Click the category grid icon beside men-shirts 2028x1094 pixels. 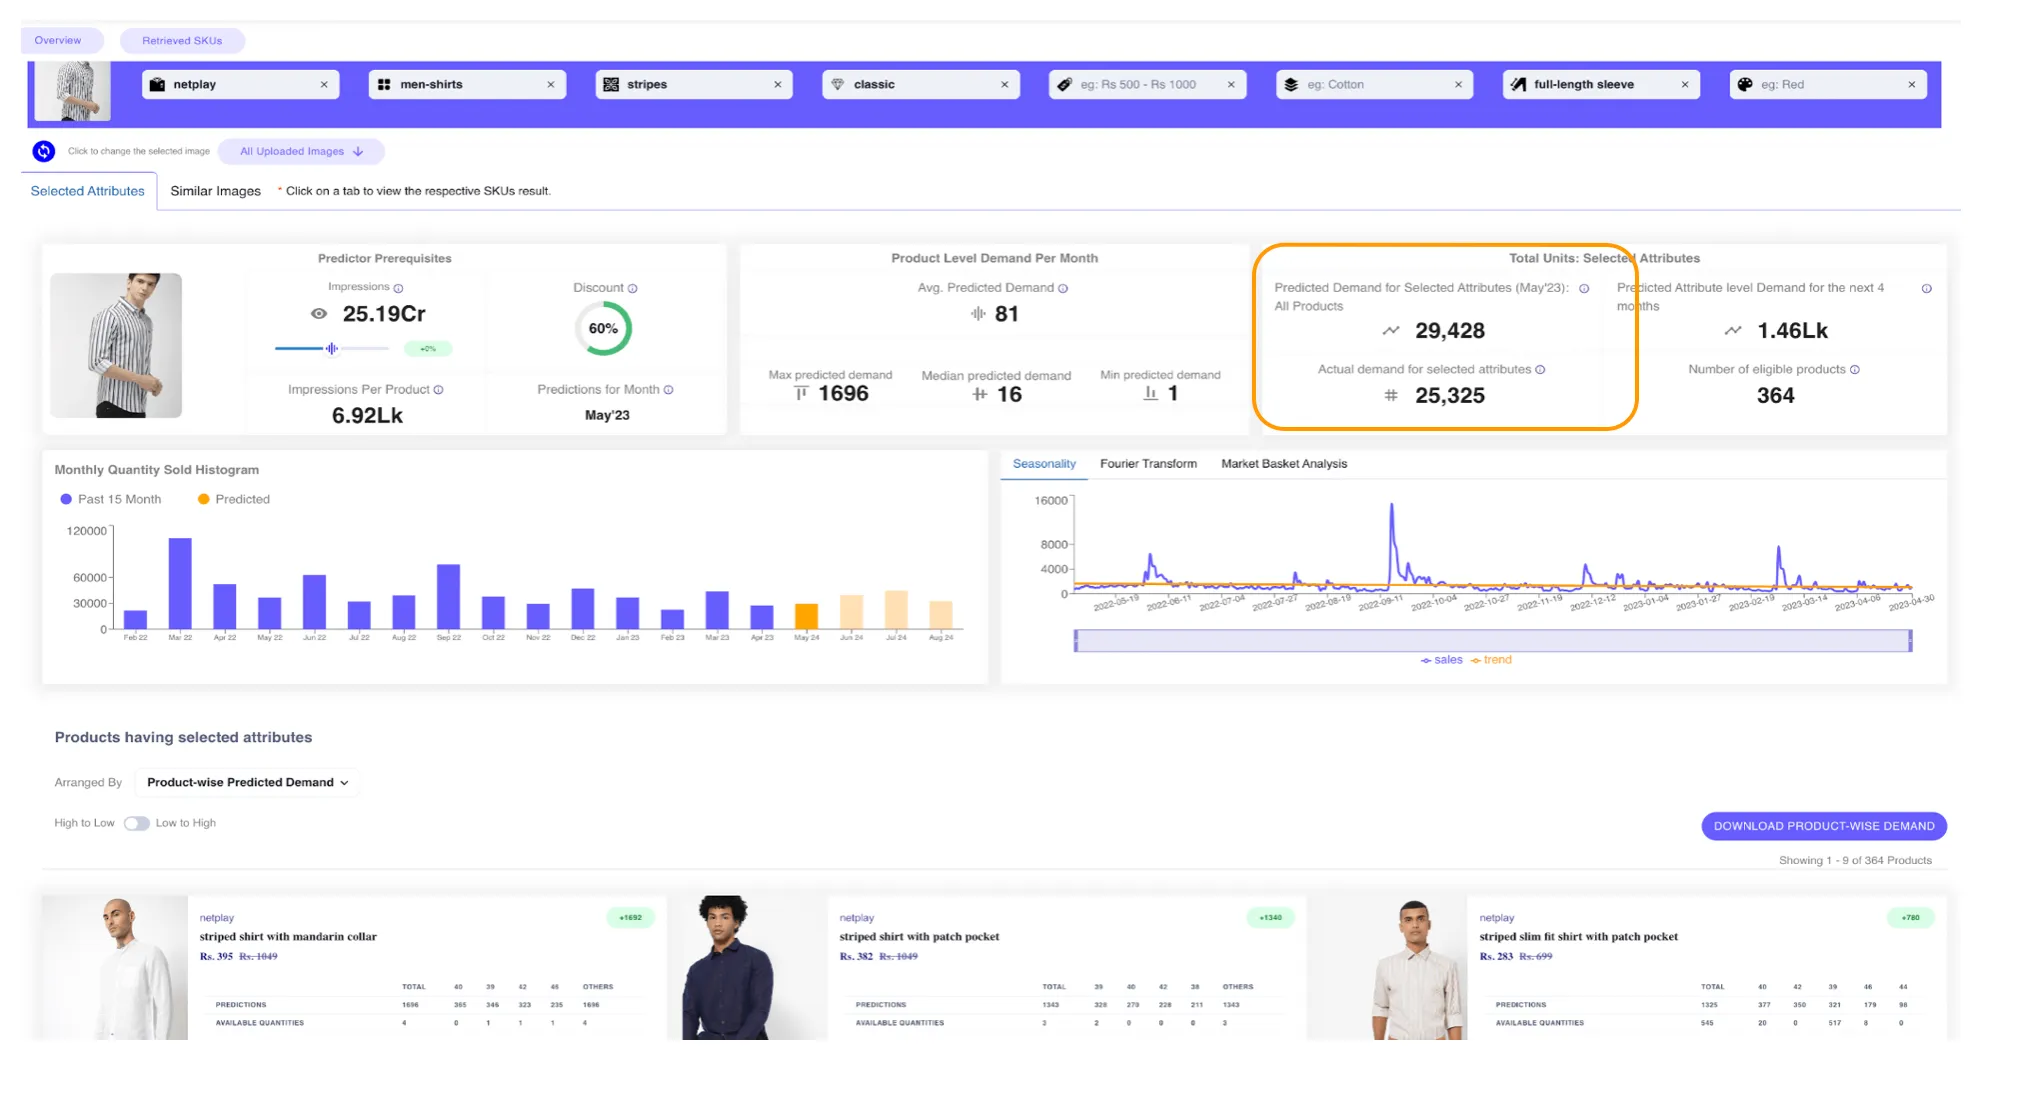point(384,85)
